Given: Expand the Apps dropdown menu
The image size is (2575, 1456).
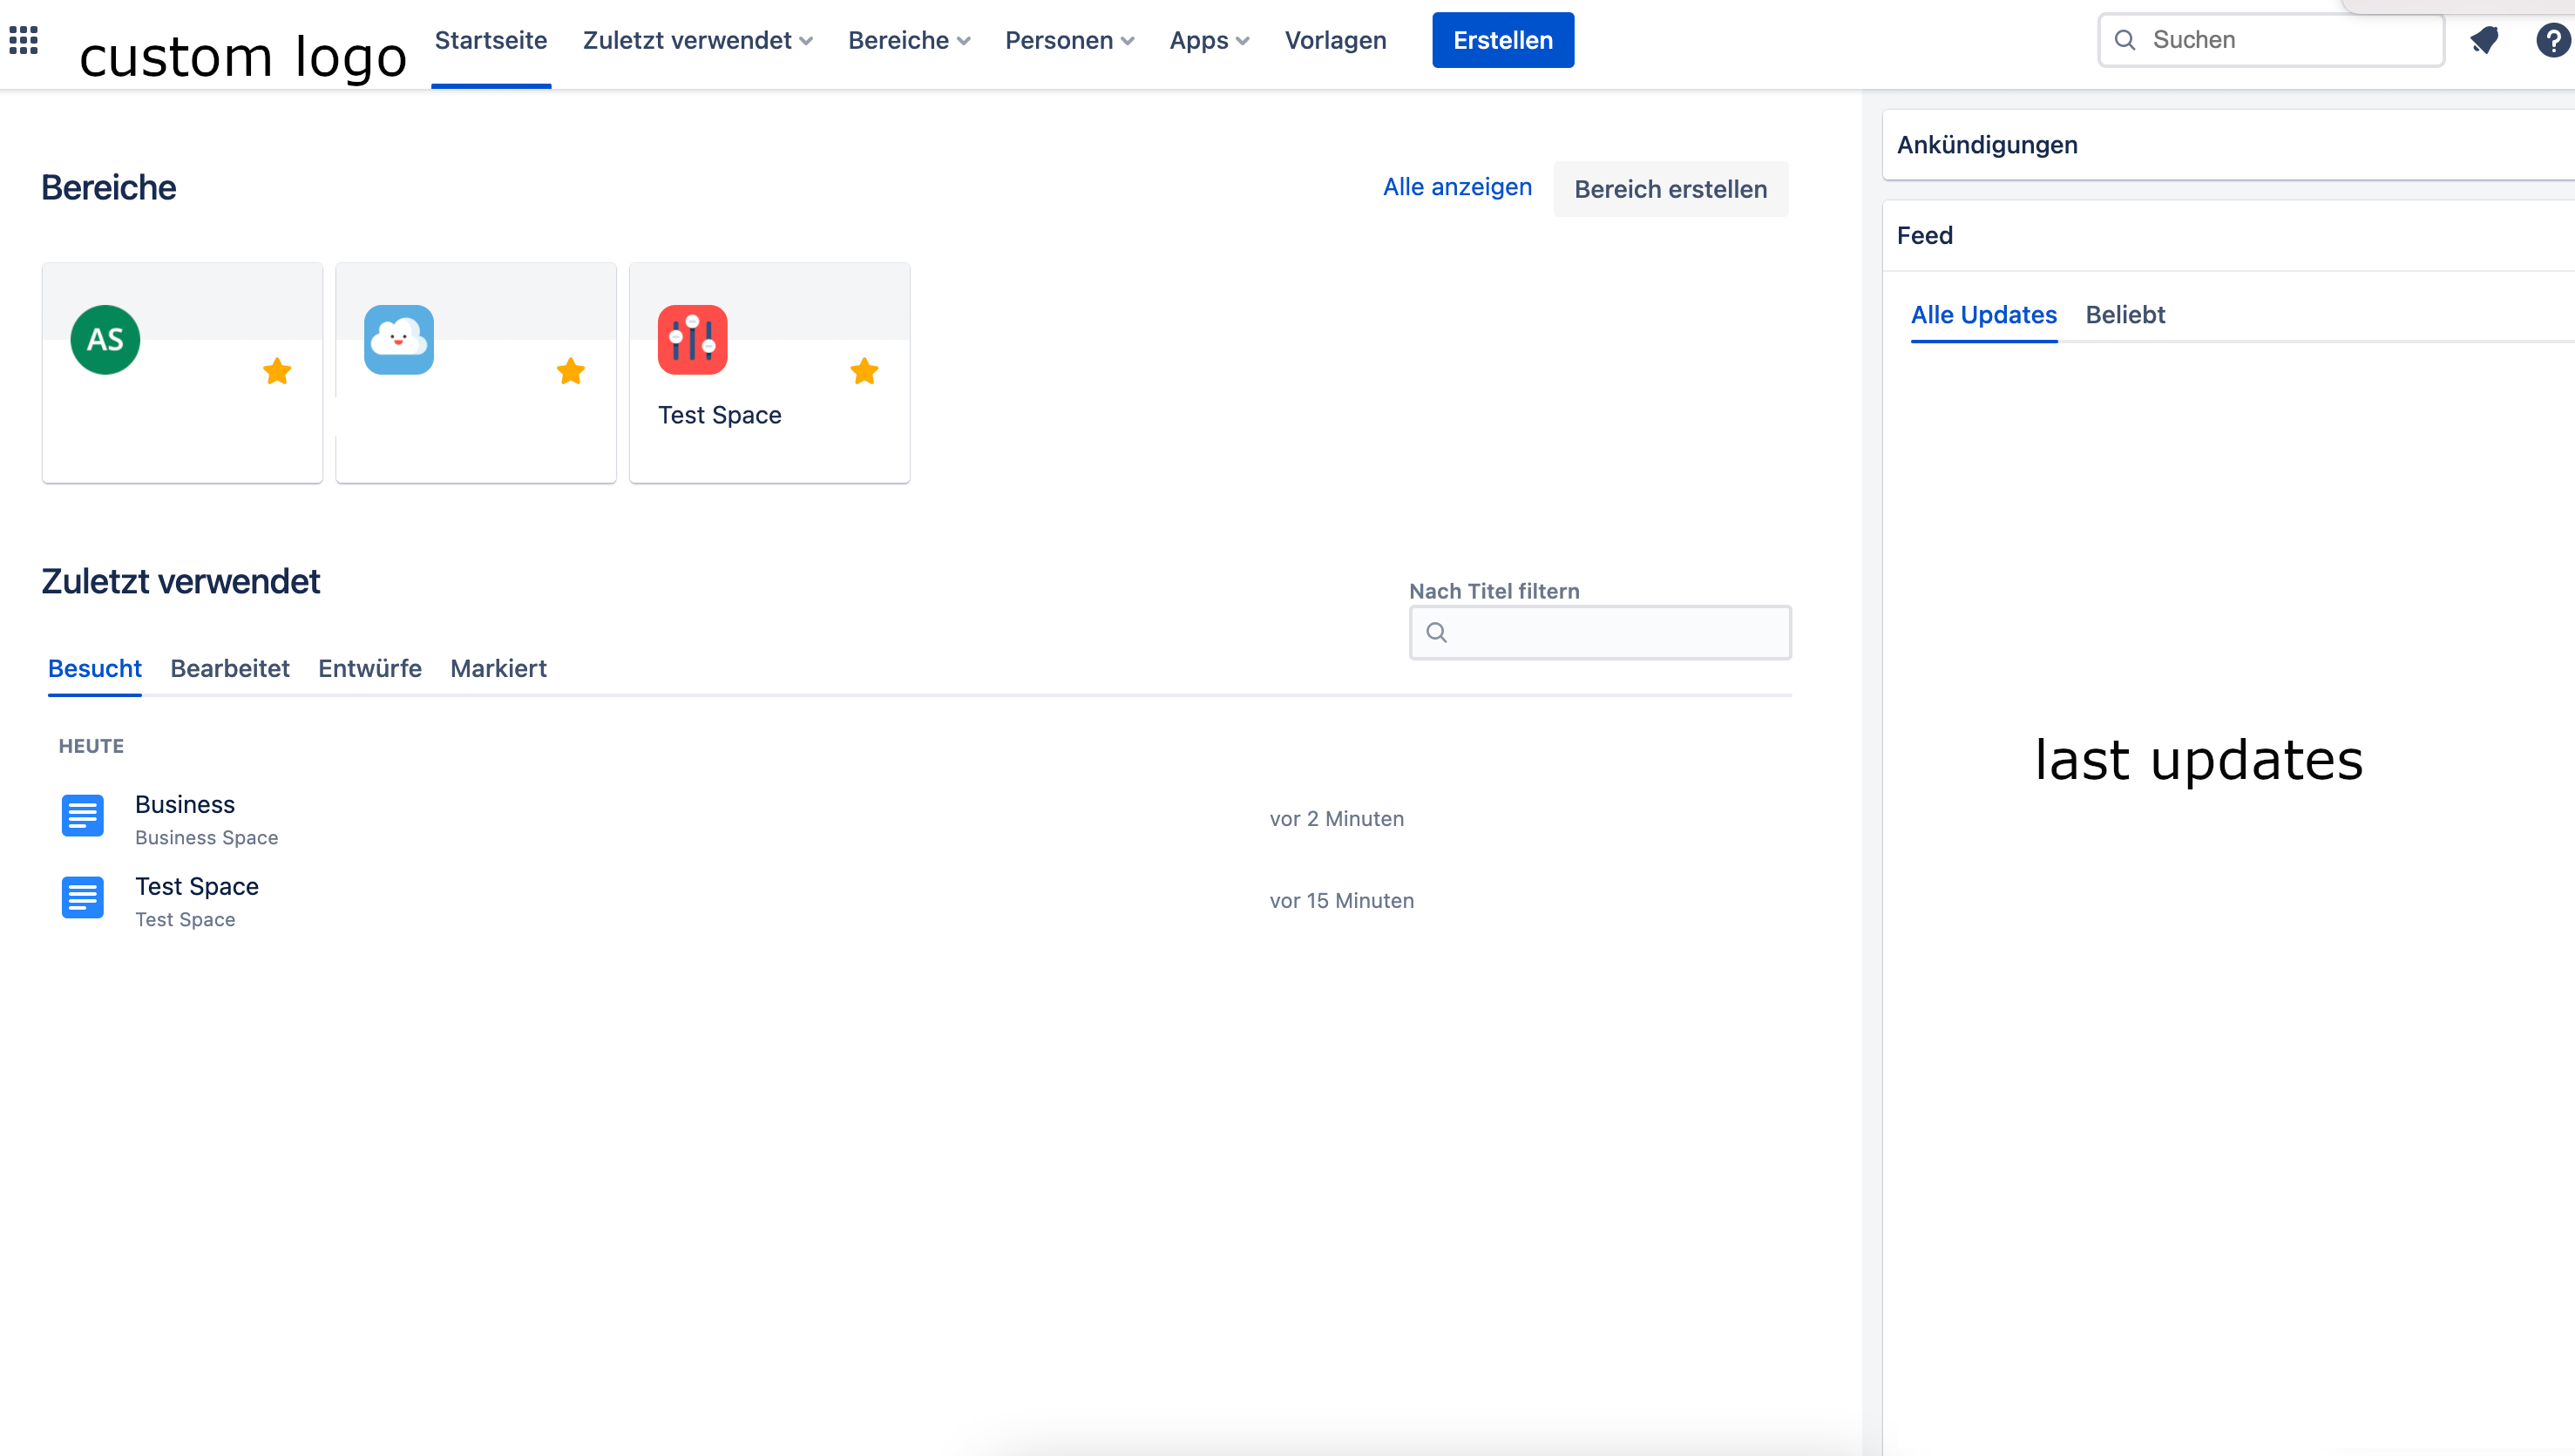Looking at the screenshot, I should pos(1210,40).
